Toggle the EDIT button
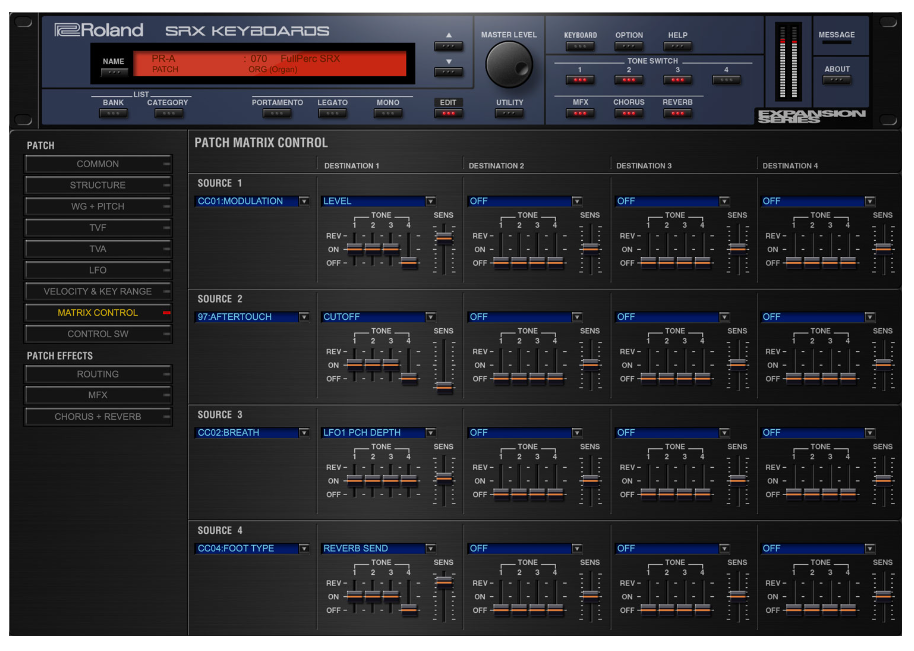 pyautogui.click(x=448, y=114)
